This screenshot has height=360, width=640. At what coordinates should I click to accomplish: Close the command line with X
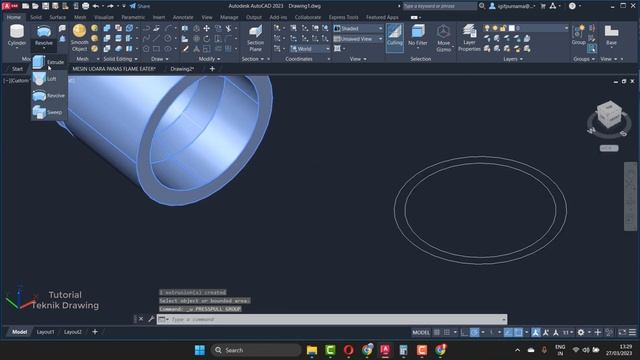point(141,319)
